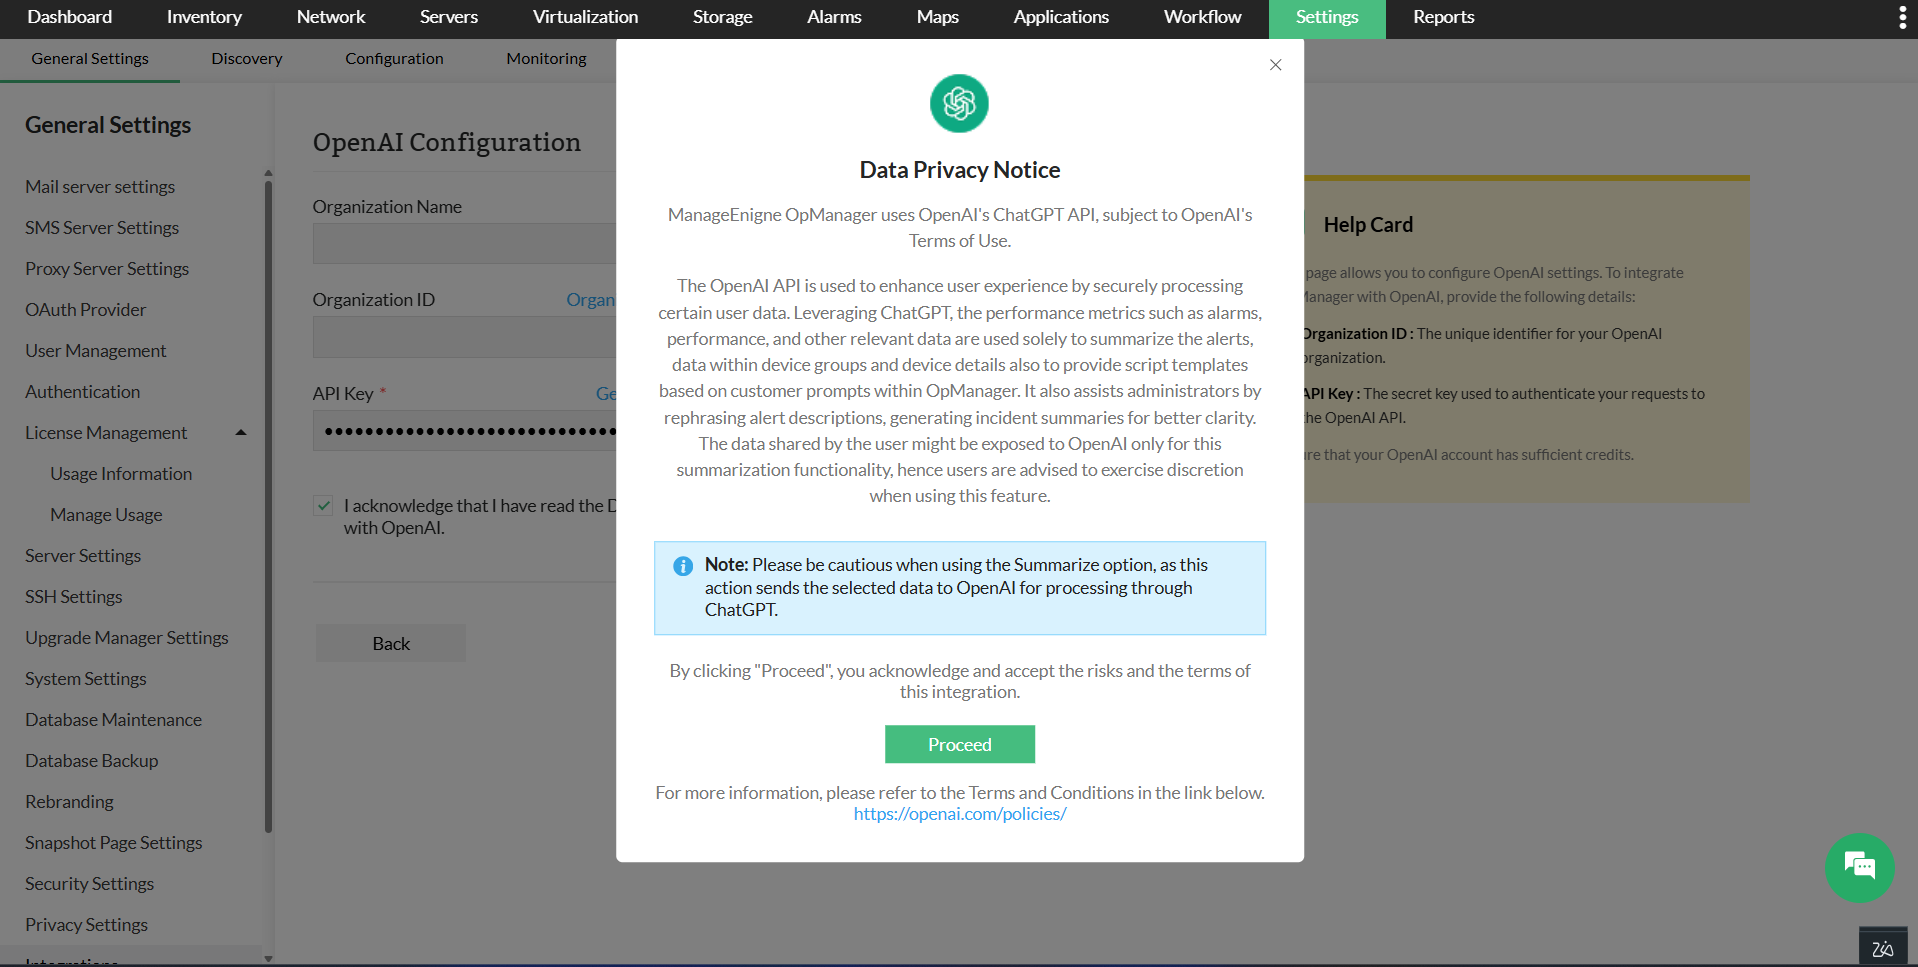Open Database Maintenance
Image resolution: width=1918 pixels, height=967 pixels.
pos(113,720)
